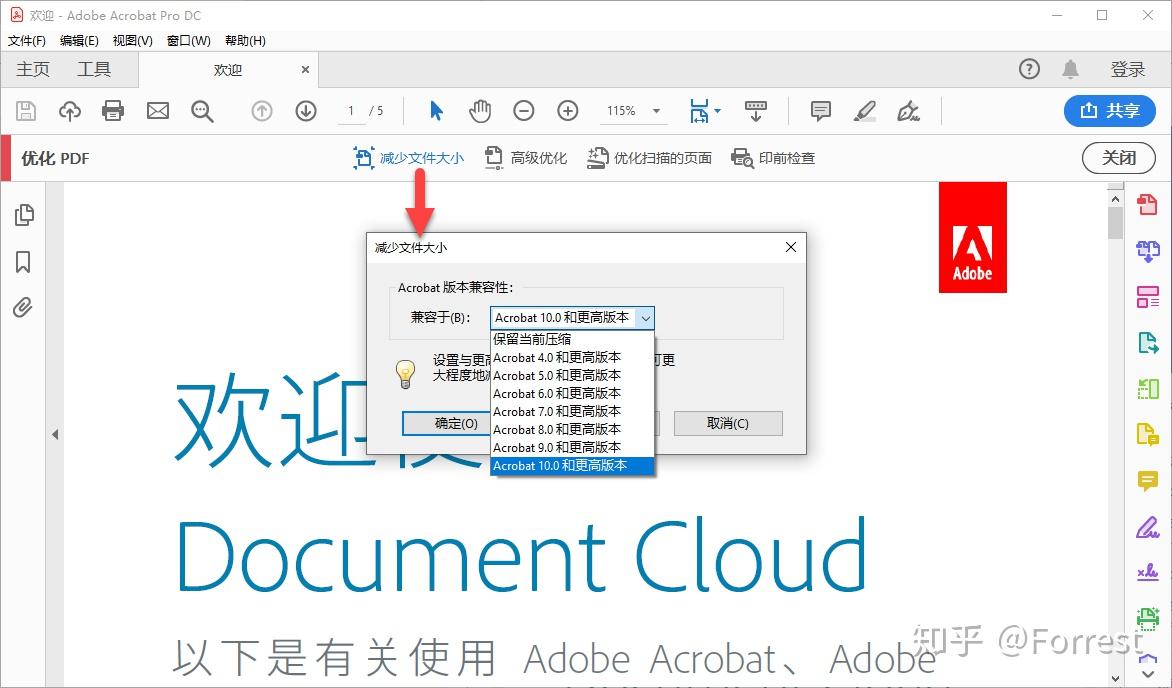Open the 文件(F) menu
The width and height of the screenshot is (1172, 688).
click(x=27, y=40)
